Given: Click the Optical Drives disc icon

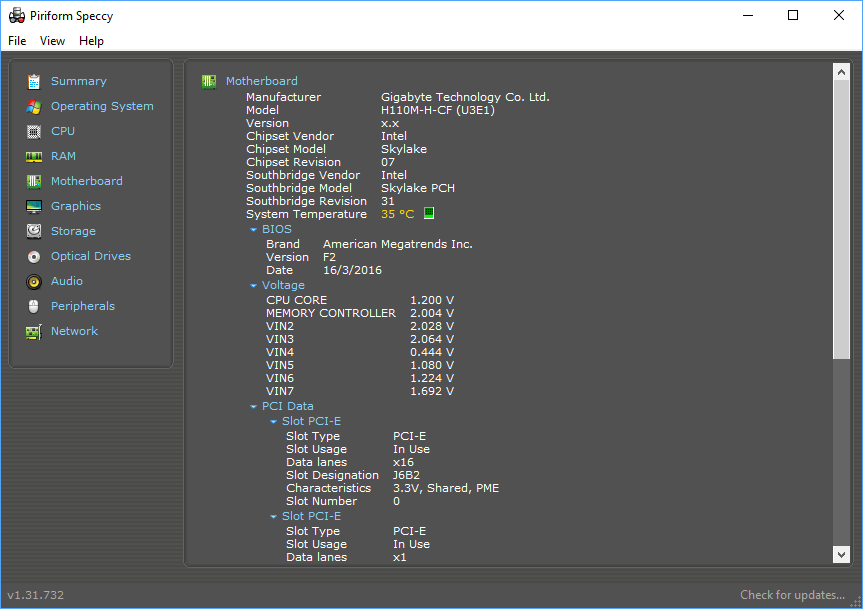Looking at the screenshot, I should (34, 257).
